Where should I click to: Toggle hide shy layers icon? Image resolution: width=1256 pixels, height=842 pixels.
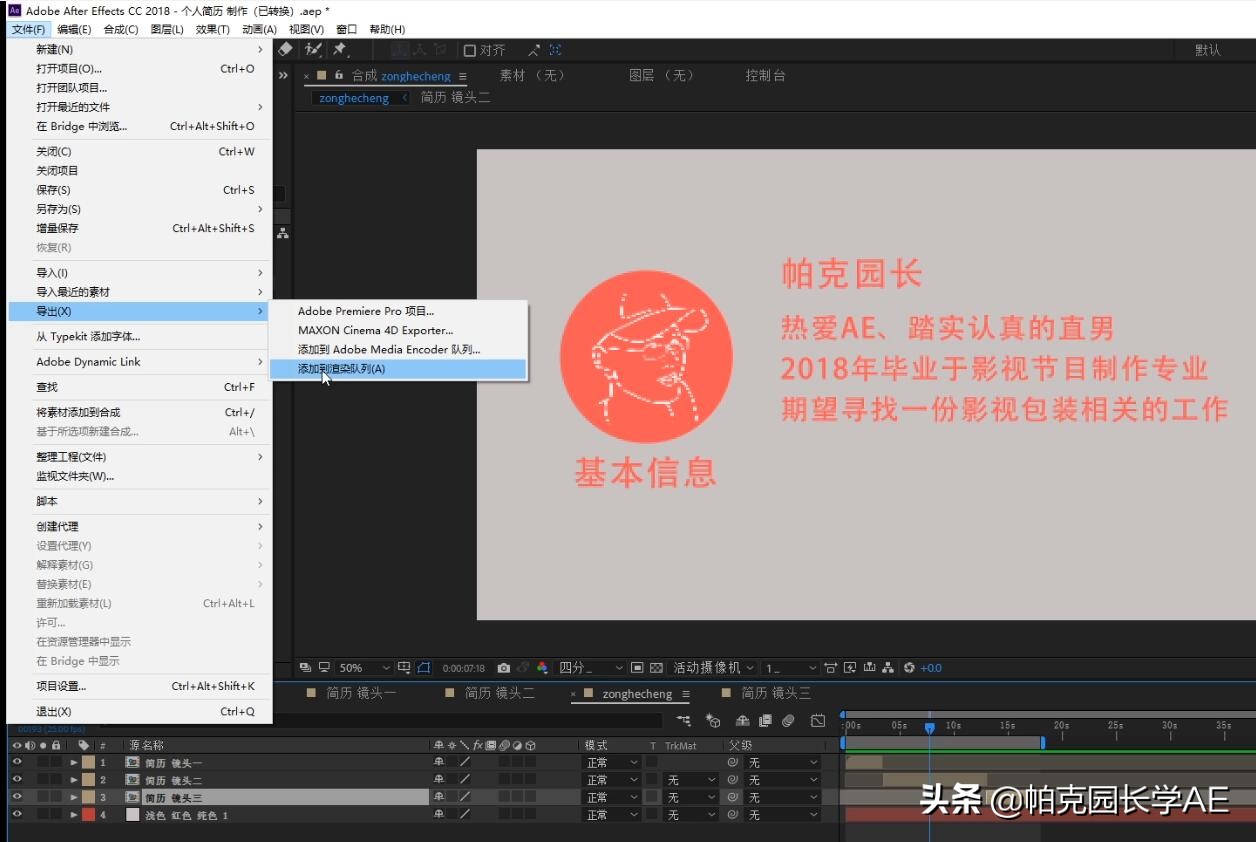click(743, 720)
